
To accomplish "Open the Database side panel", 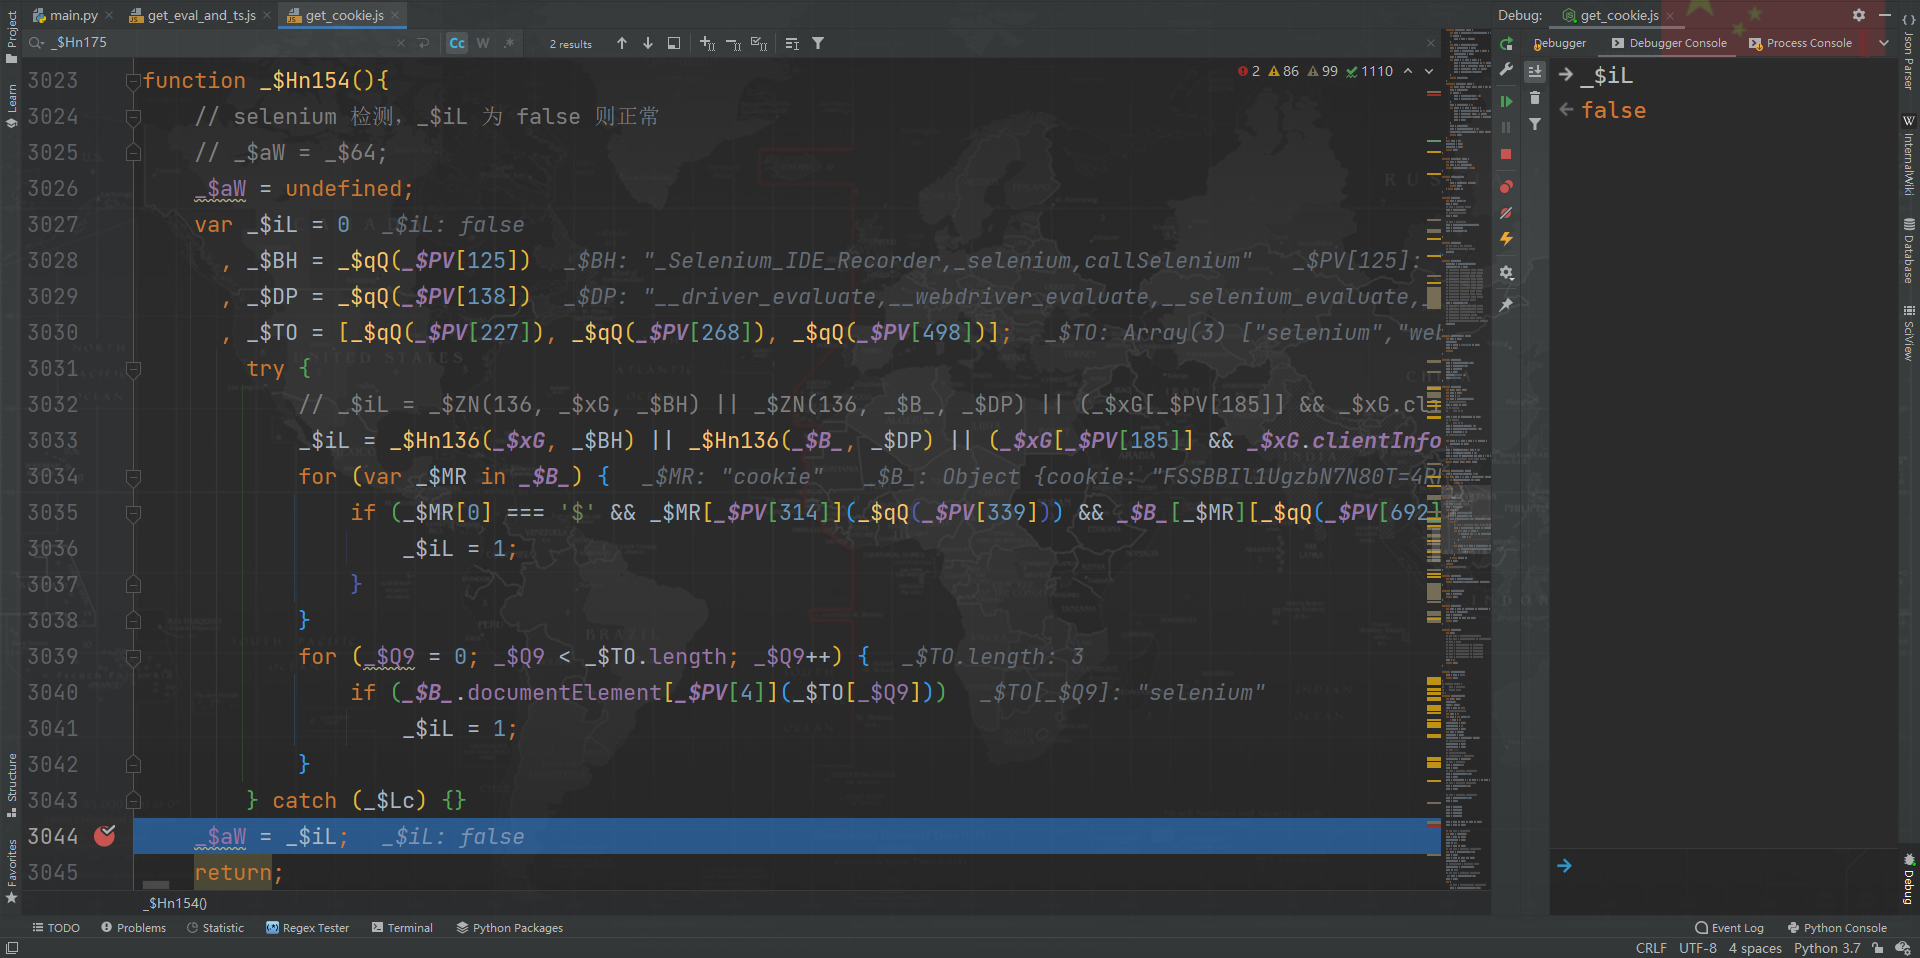I will pos(1909,251).
